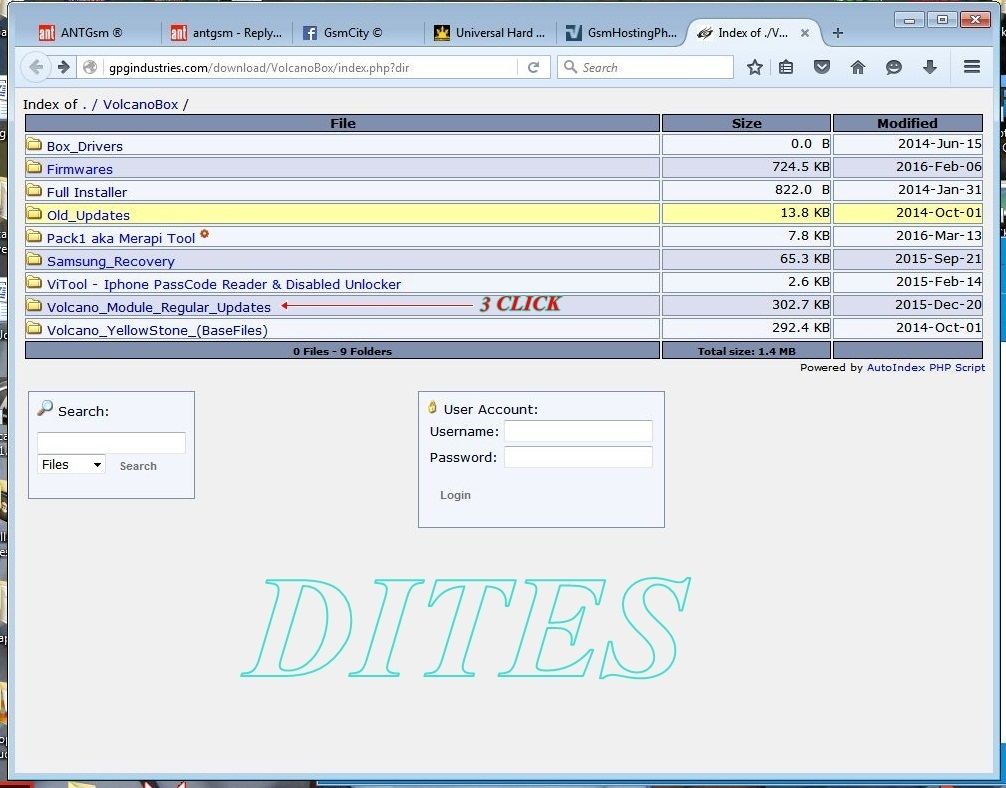Bookmark this page with the star icon
This screenshot has height=788, width=1006.
click(x=754, y=67)
